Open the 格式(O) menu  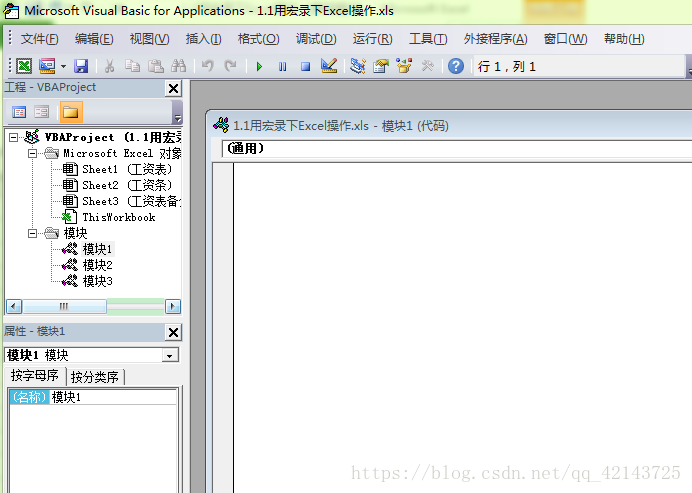click(x=258, y=39)
